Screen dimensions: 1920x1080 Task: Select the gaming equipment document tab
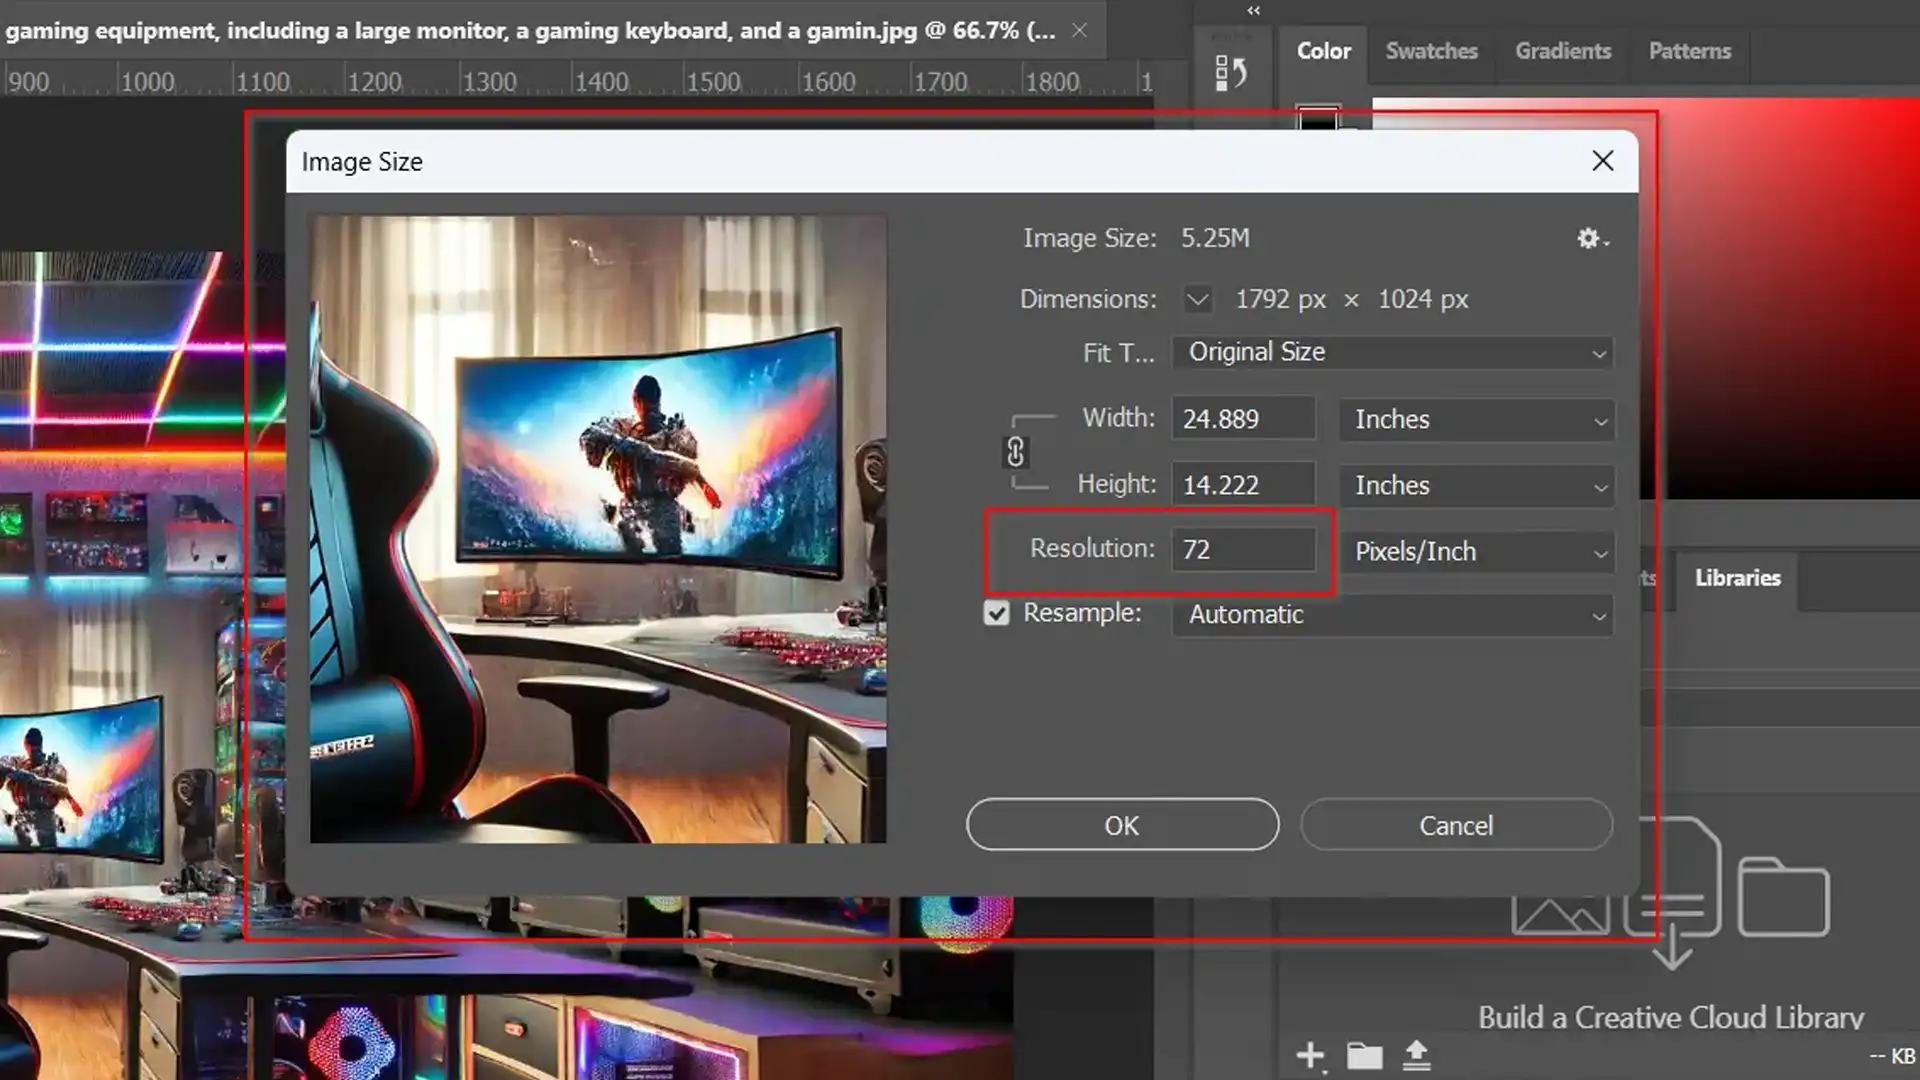(x=530, y=30)
